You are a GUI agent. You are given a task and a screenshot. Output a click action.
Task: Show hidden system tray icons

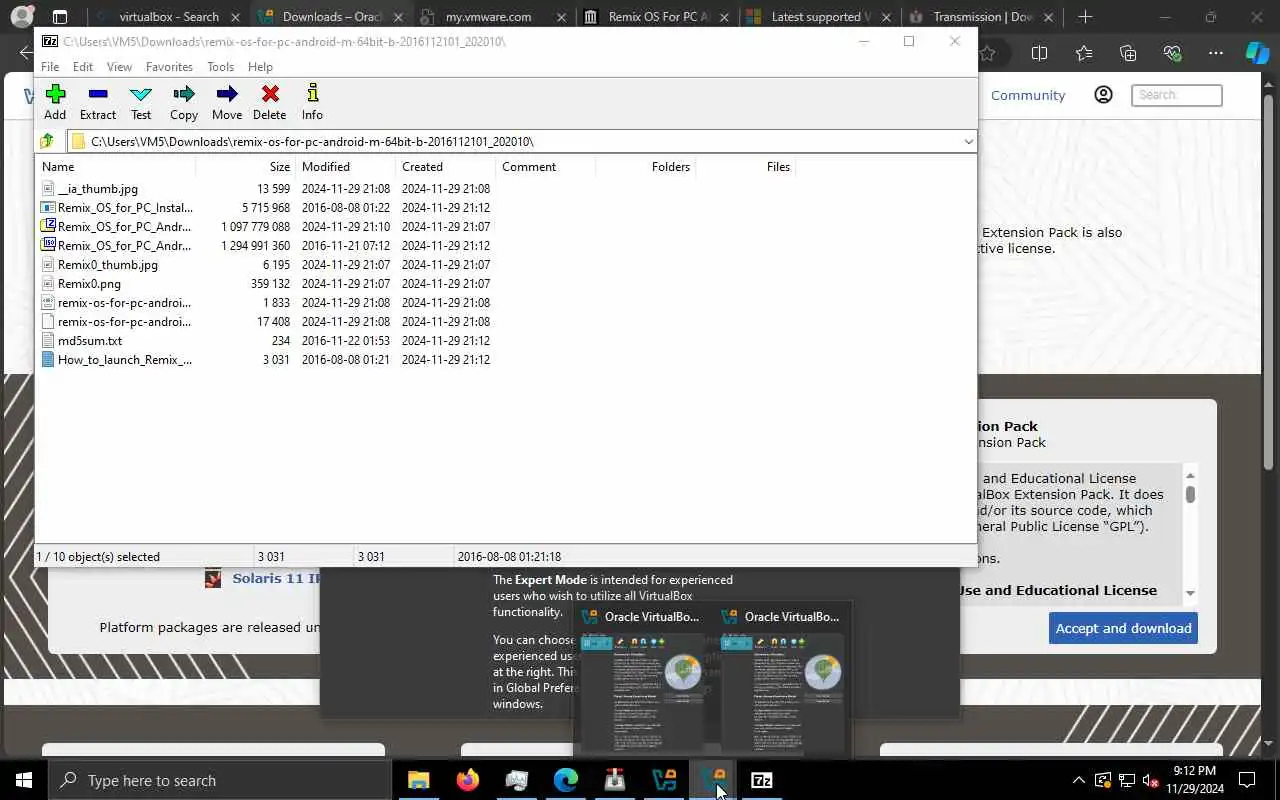click(x=1078, y=780)
